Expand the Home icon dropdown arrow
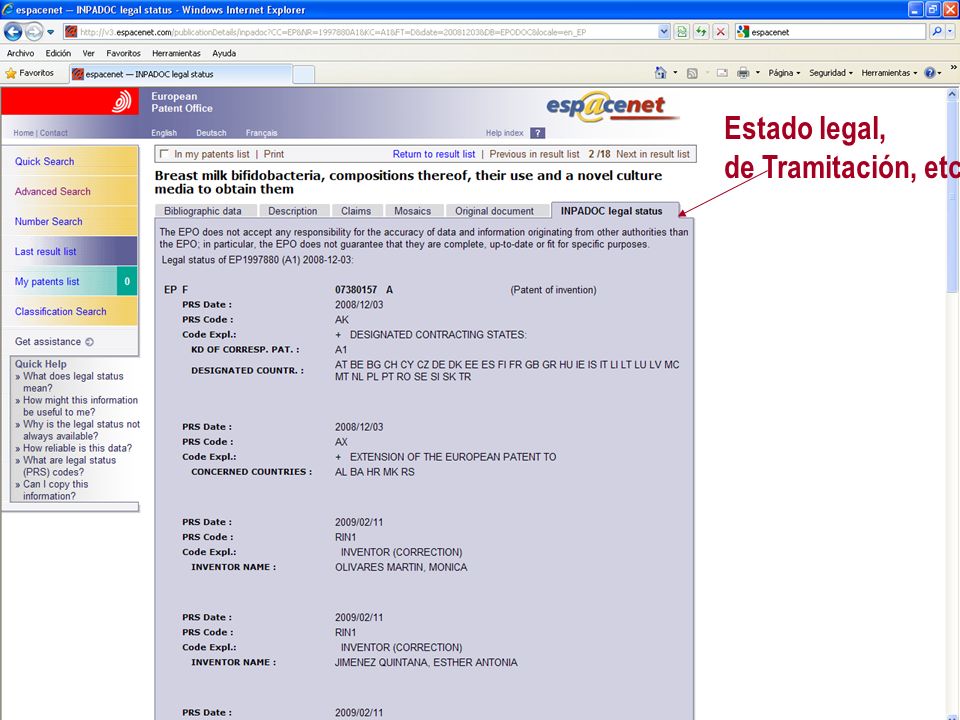960x720 pixels. 675,73
